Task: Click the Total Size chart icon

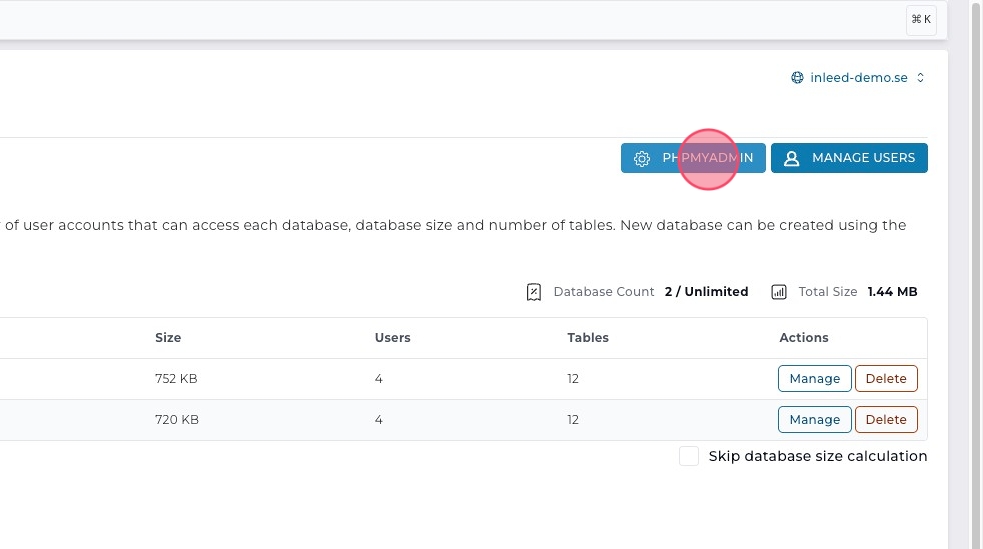Action: [779, 292]
